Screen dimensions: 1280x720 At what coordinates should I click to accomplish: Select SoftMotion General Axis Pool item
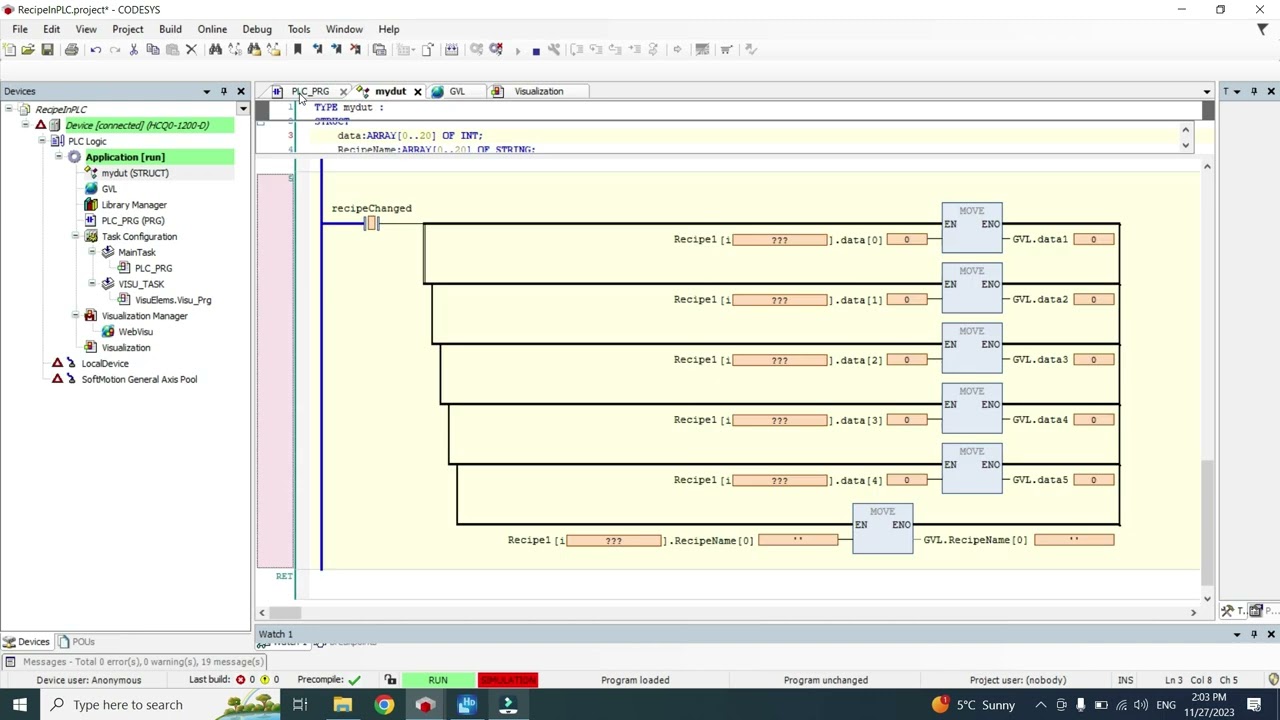139,379
